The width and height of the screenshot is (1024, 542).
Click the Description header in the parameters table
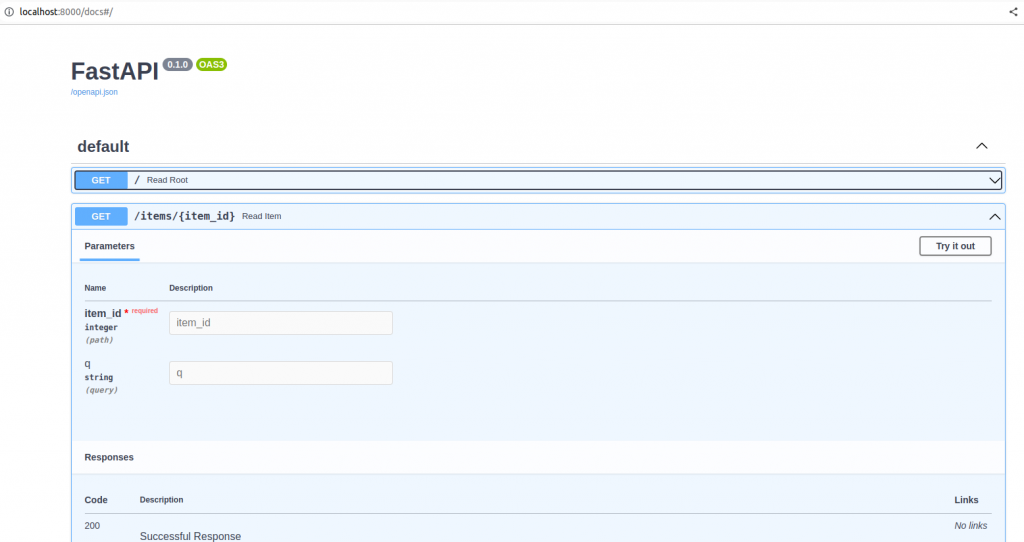(x=191, y=288)
